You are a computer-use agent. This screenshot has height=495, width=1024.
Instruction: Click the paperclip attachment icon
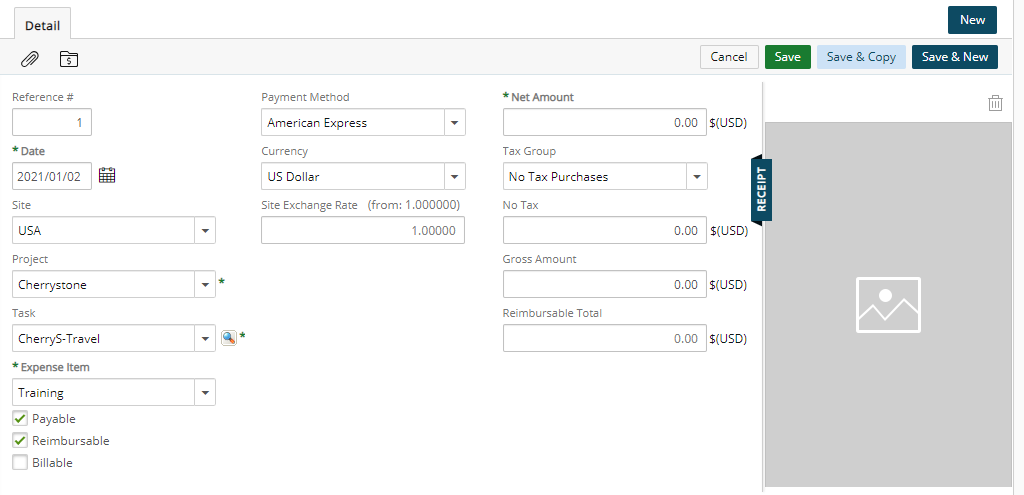tap(29, 59)
